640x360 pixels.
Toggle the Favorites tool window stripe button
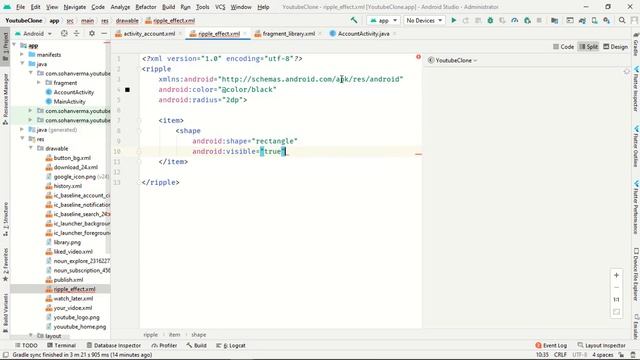[5, 264]
